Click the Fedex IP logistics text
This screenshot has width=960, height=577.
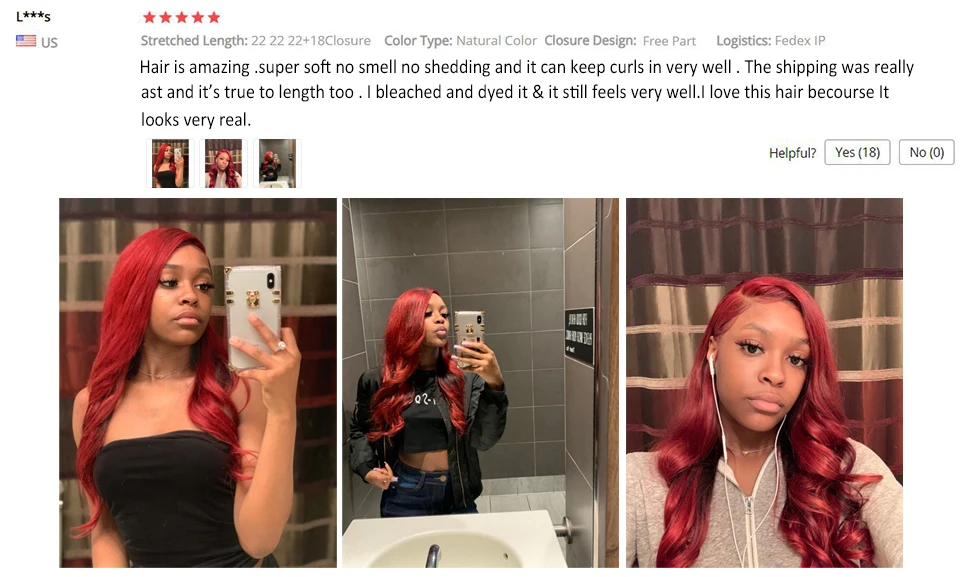800,40
